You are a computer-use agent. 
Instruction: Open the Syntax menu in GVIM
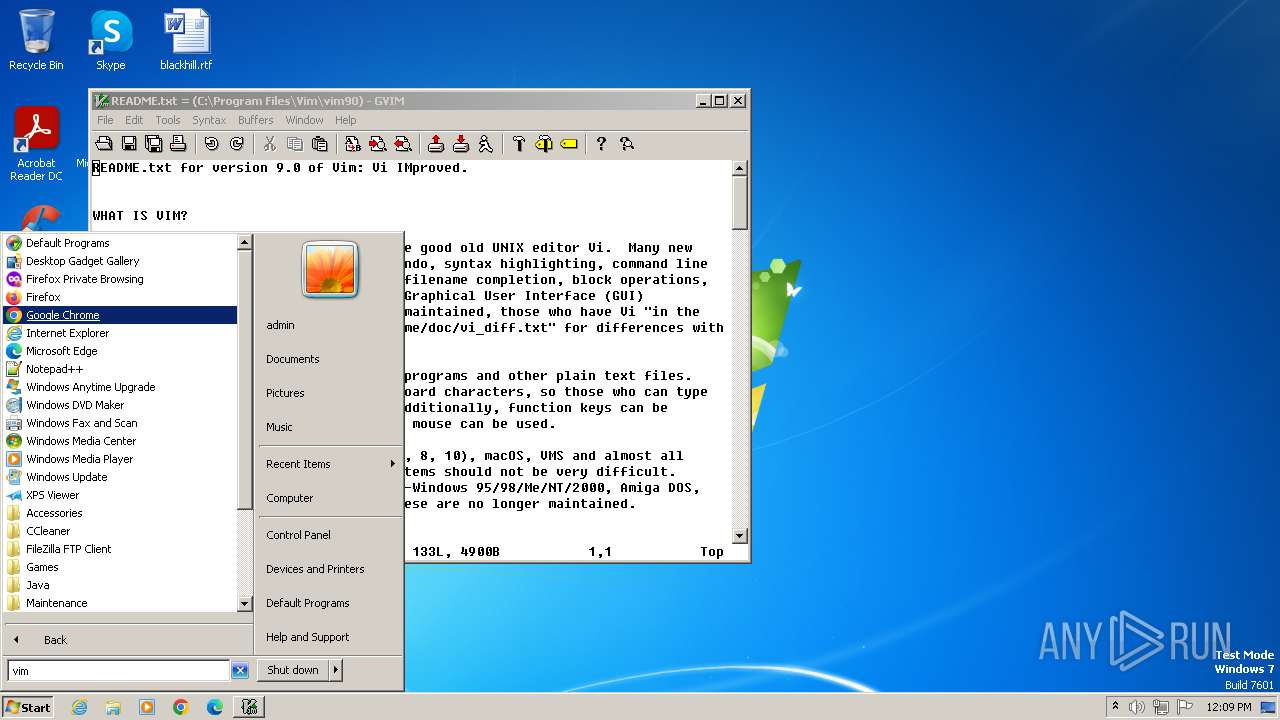(209, 120)
